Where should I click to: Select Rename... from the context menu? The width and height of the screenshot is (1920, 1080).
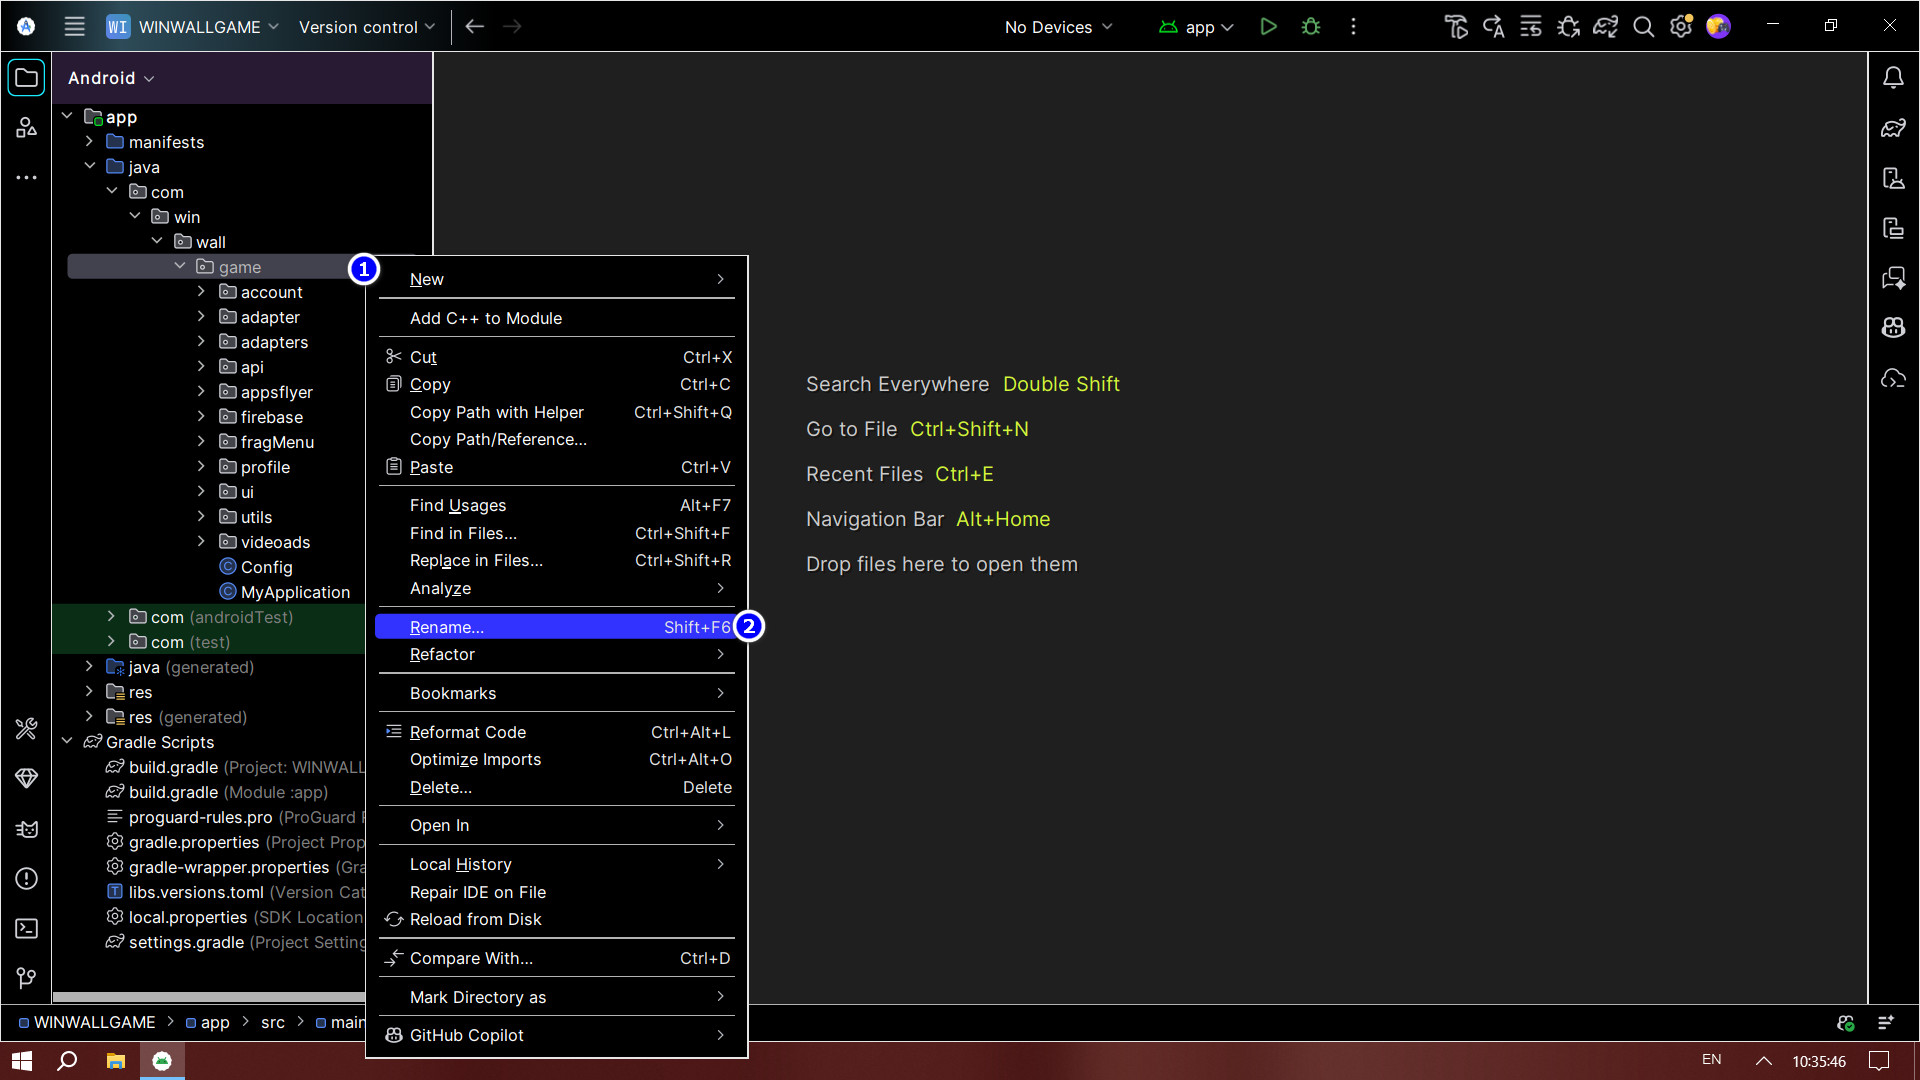[500, 627]
